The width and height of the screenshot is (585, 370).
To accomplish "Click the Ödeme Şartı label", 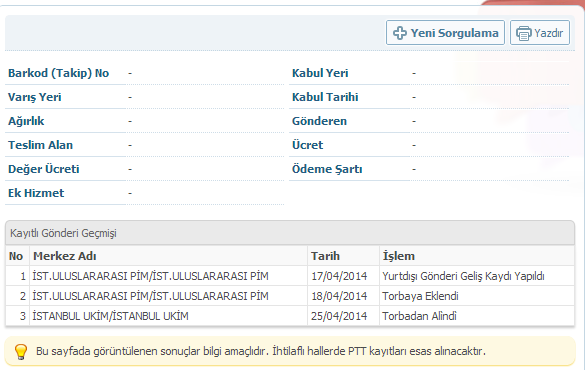I will (x=327, y=169).
